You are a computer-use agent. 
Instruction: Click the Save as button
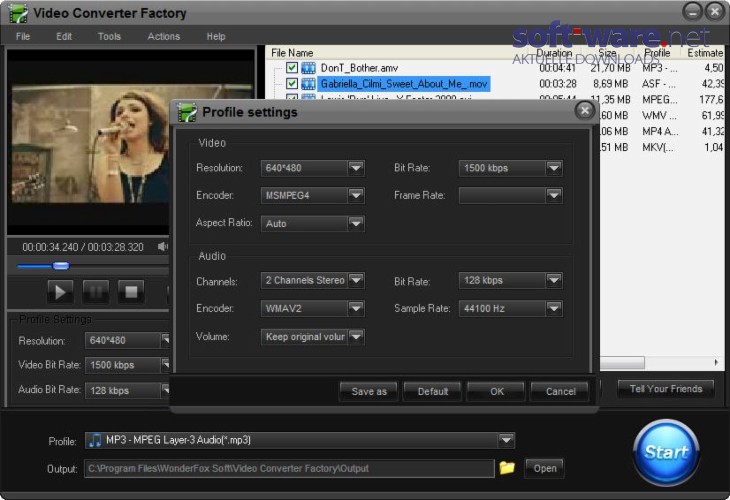click(x=369, y=391)
